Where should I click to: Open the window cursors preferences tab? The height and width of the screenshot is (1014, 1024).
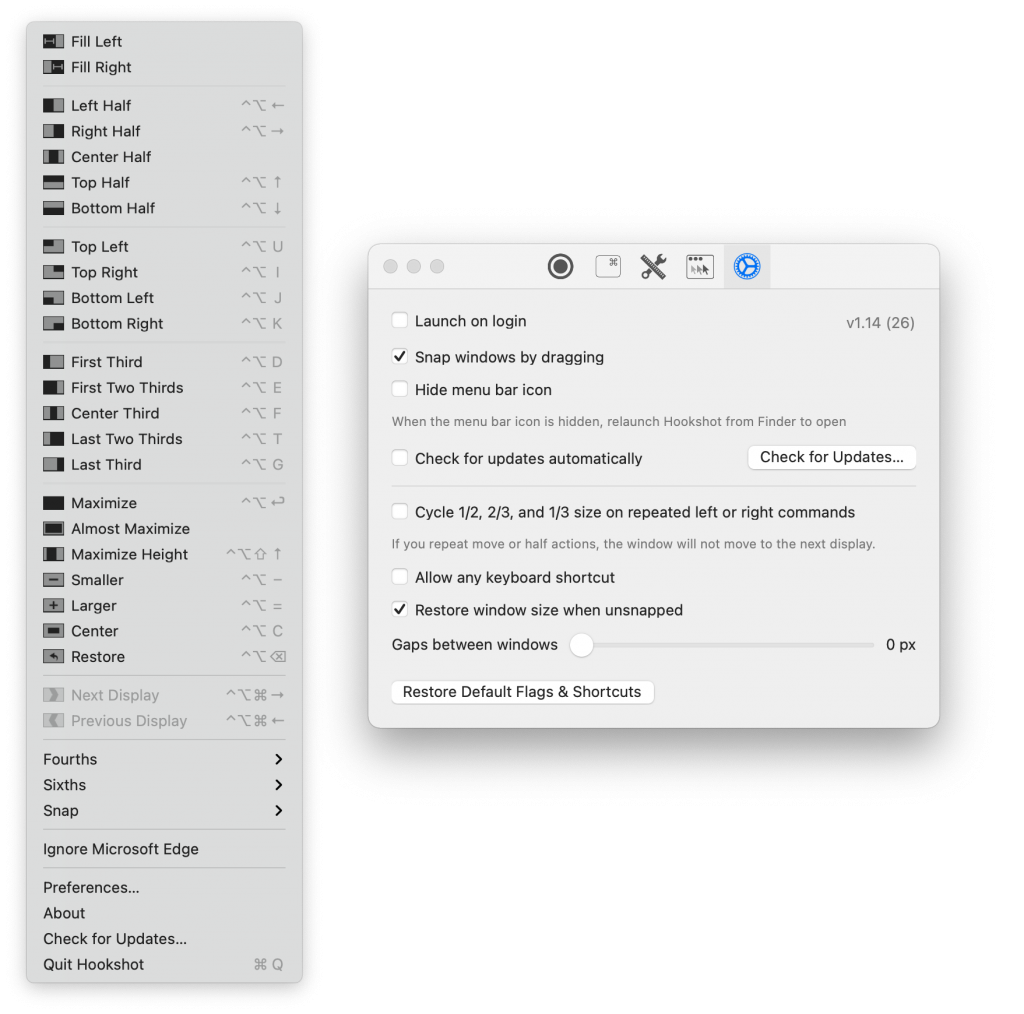700,266
